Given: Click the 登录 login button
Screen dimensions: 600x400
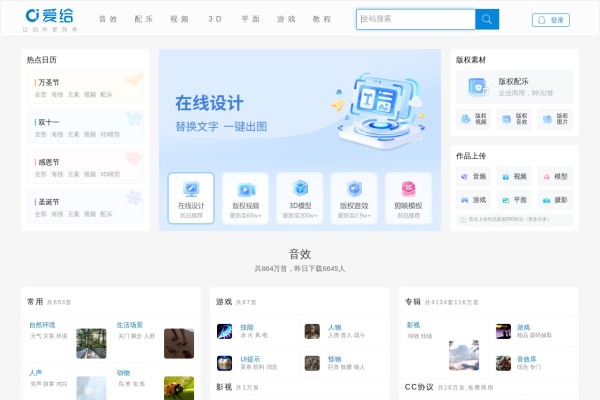Looking at the screenshot, I should [551, 19].
